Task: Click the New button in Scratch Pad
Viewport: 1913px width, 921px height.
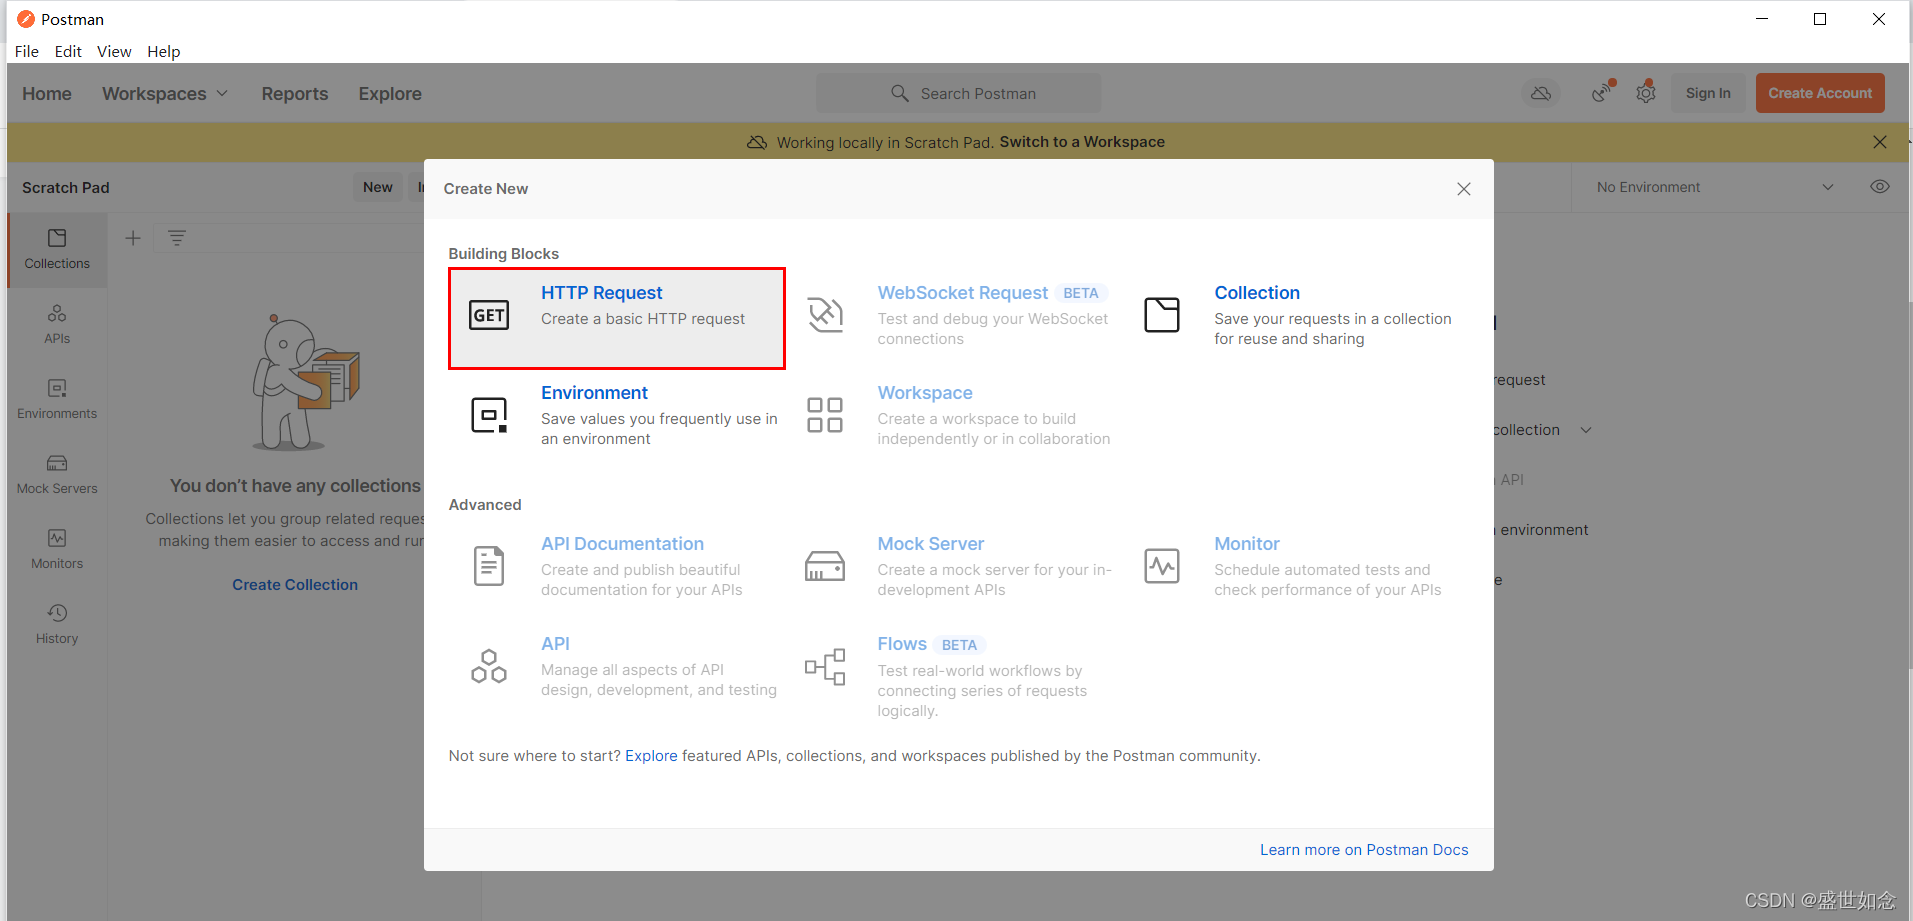Action: click(x=378, y=187)
